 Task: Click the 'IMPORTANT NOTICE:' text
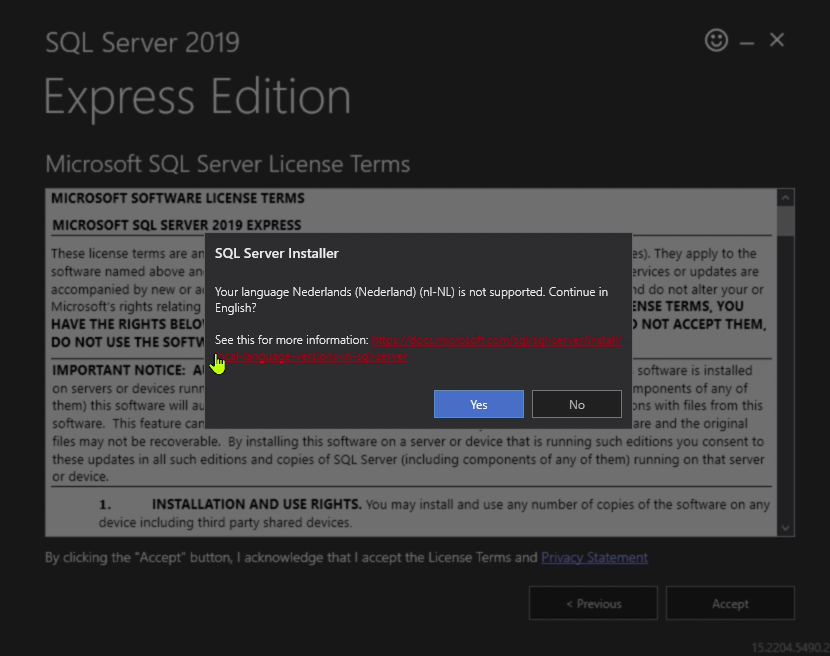click(119, 370)
